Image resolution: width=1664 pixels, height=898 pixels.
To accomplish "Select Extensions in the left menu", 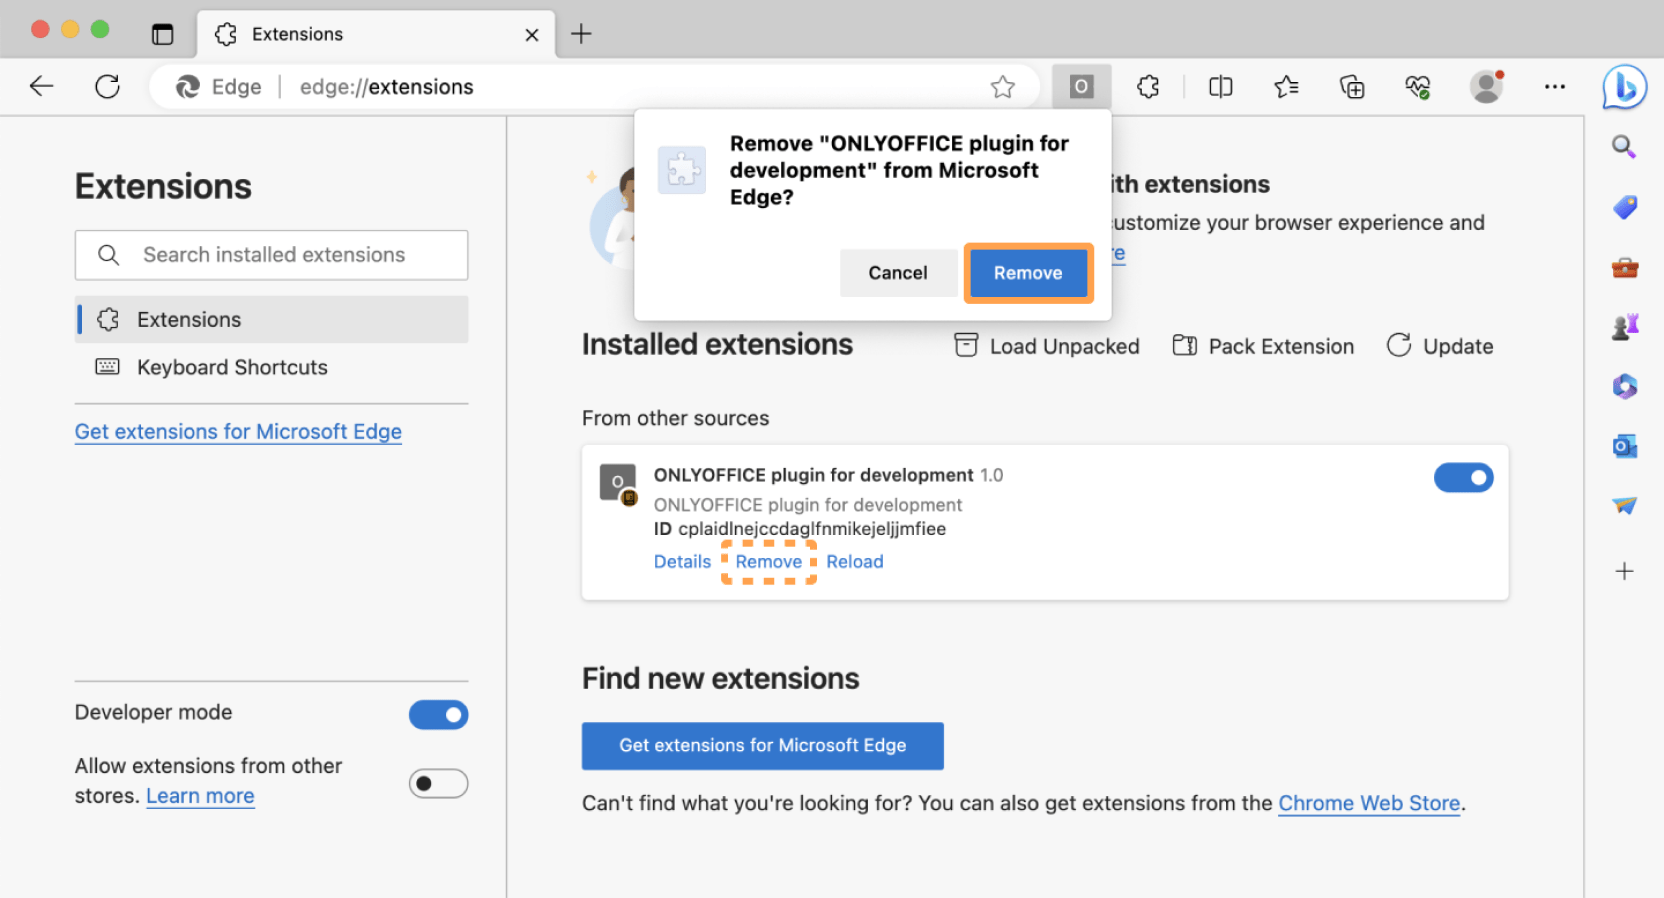I will click(271, 319).
